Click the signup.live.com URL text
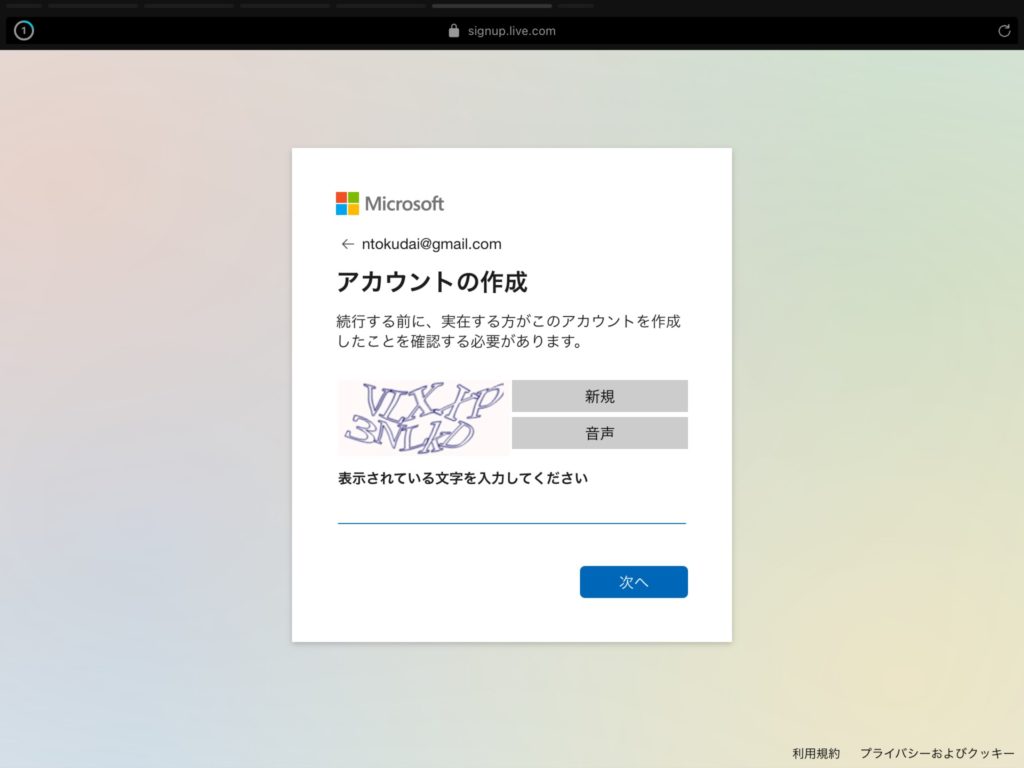 point(511,31)
